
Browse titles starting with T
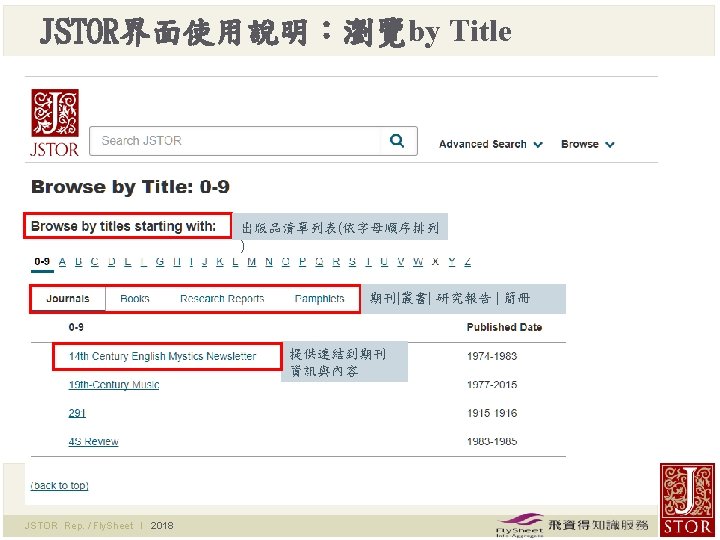(x=368, y=262)
